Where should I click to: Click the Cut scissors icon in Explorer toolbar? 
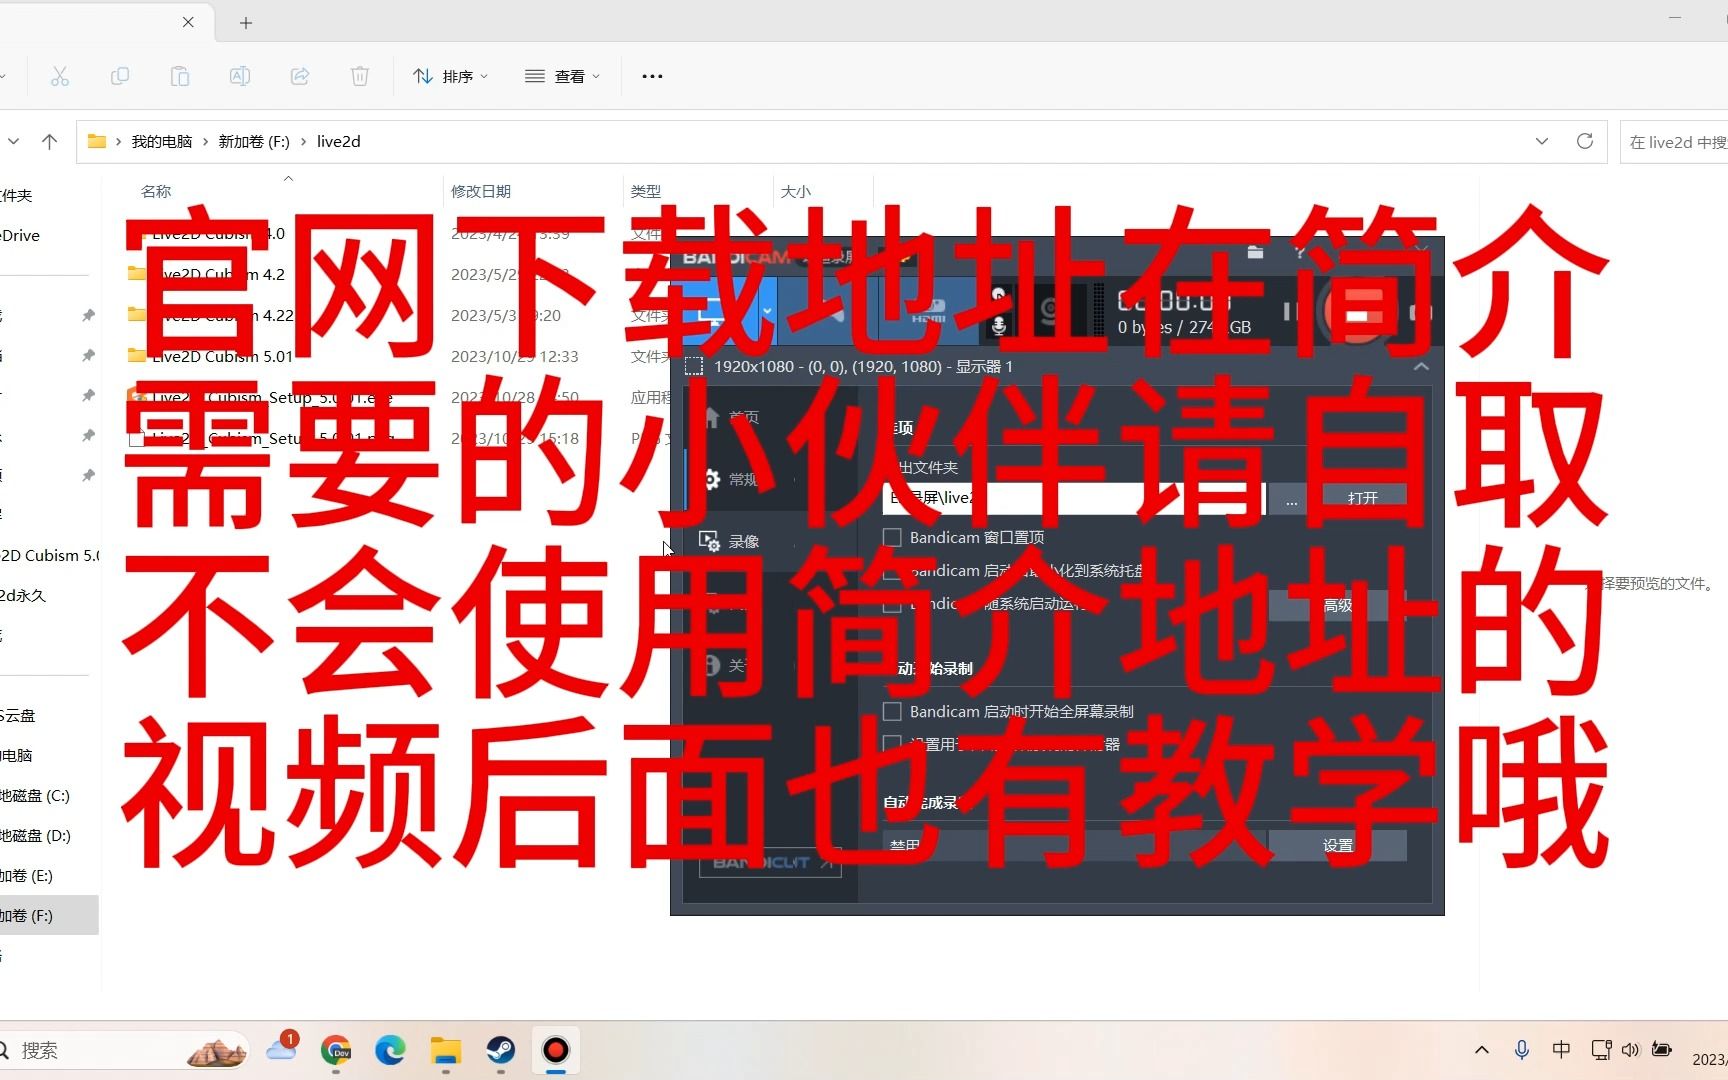tap(60, 76)
